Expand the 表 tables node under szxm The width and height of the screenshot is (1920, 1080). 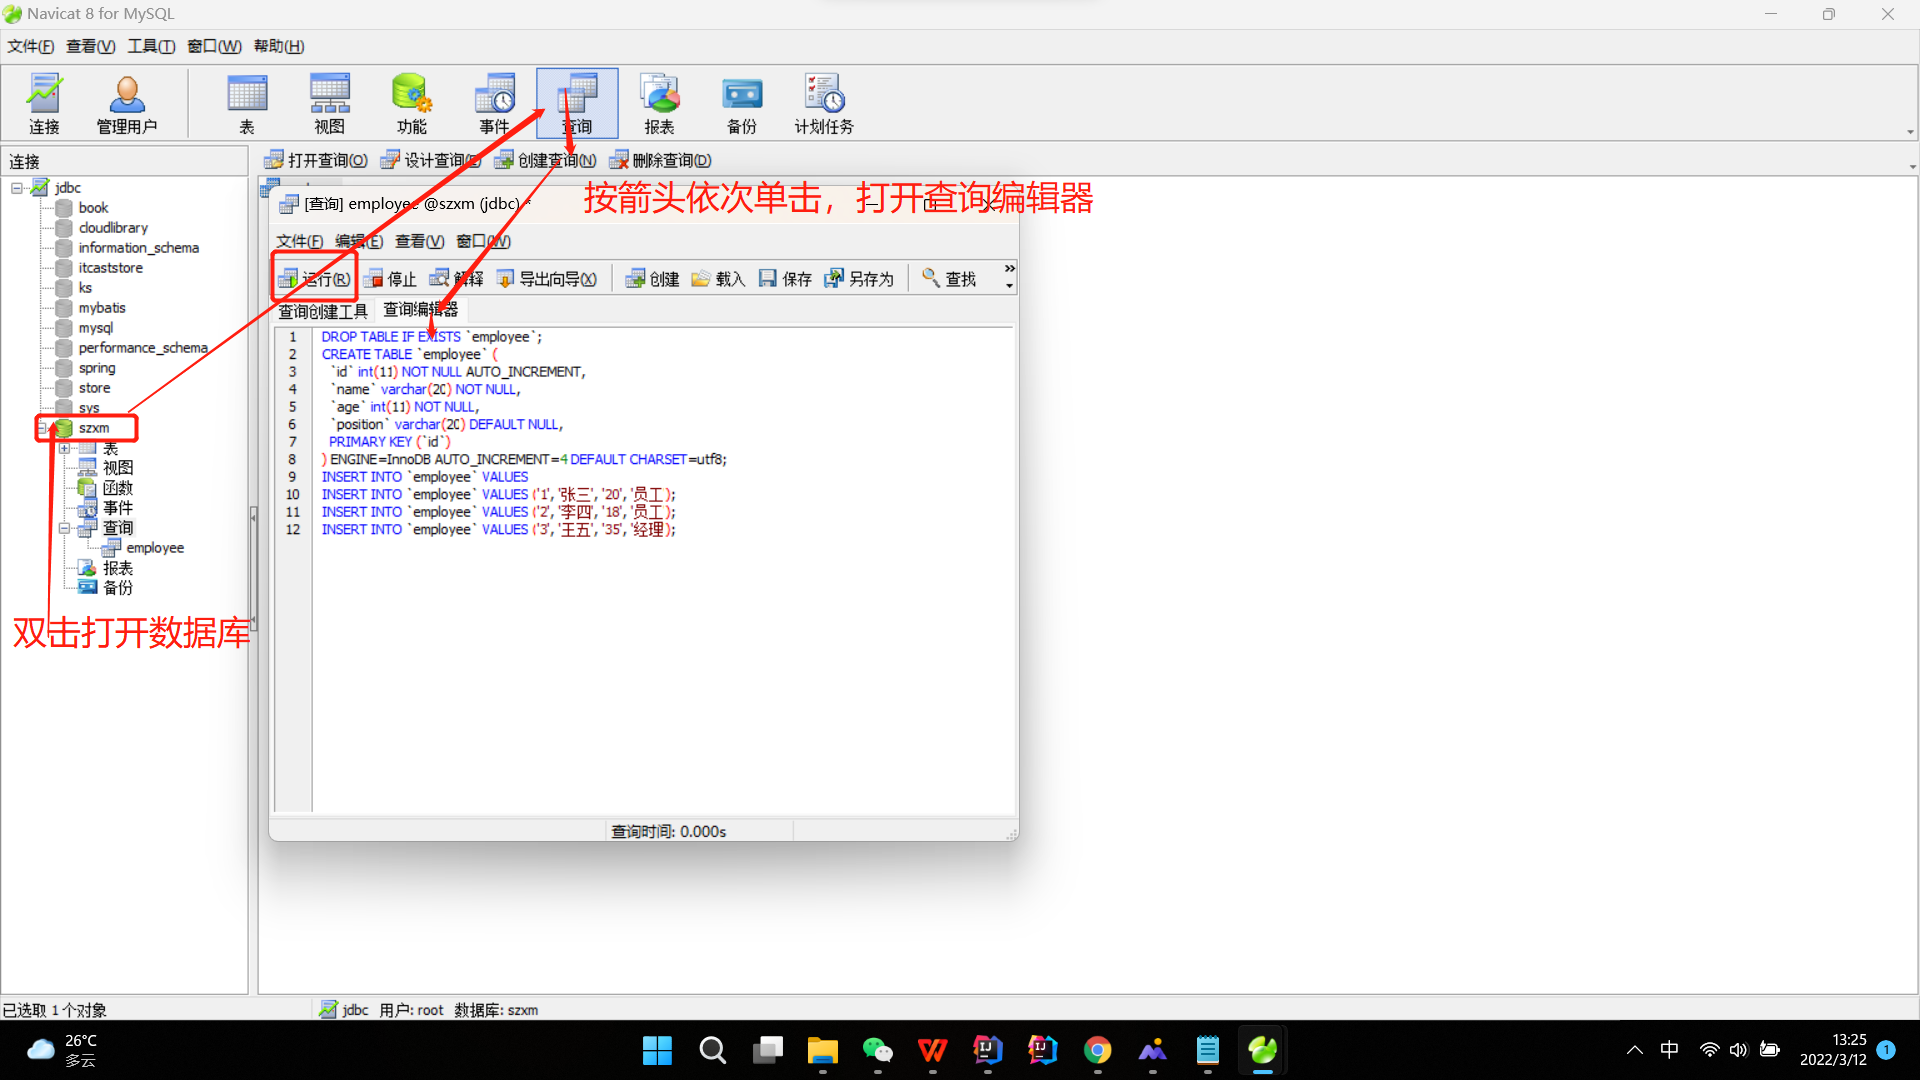65,448
